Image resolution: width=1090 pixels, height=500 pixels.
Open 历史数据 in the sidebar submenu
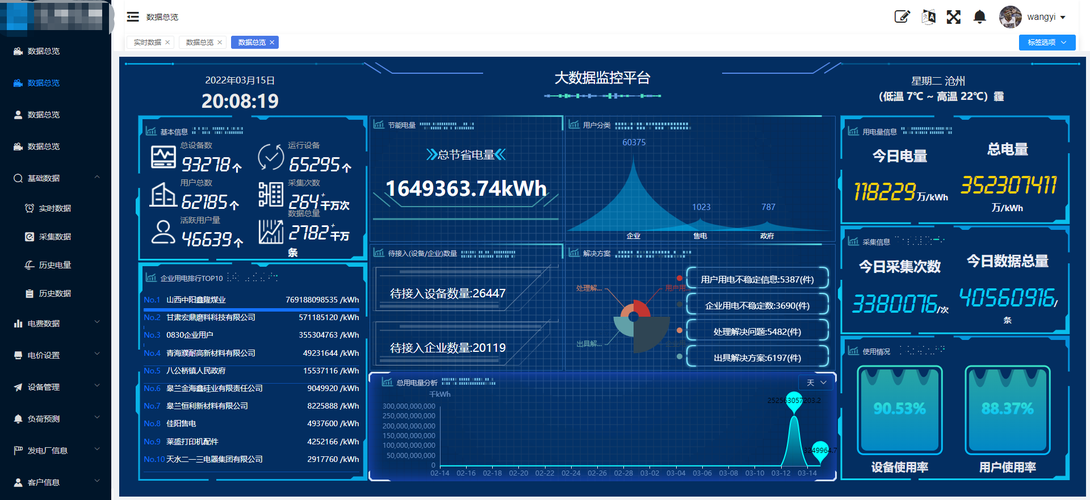point(54,293)
